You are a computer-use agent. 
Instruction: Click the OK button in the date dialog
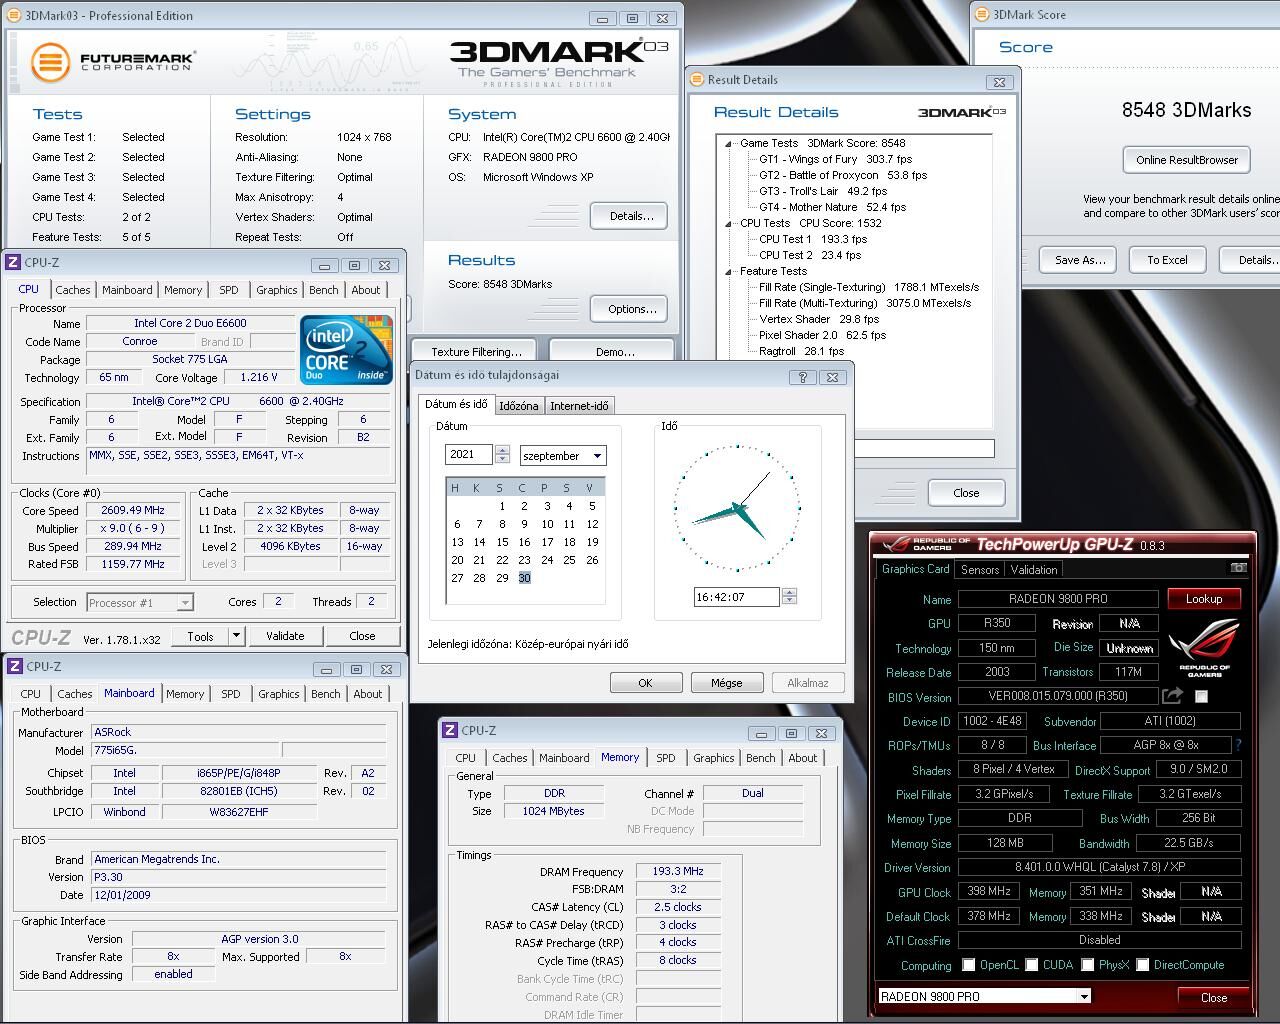click(645, 682)
